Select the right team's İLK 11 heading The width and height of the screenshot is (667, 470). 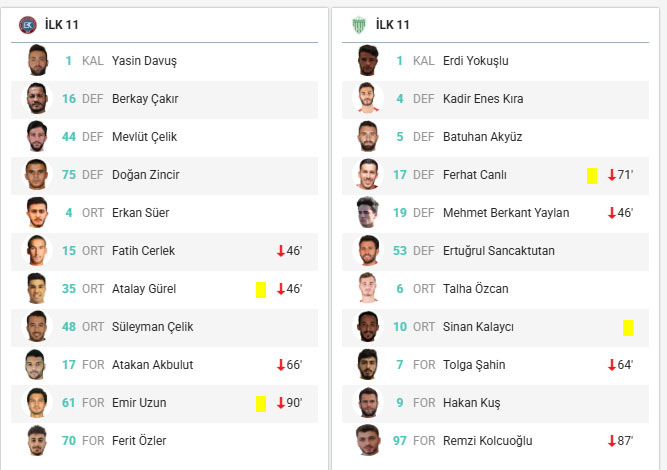click(x=393, y=25)
